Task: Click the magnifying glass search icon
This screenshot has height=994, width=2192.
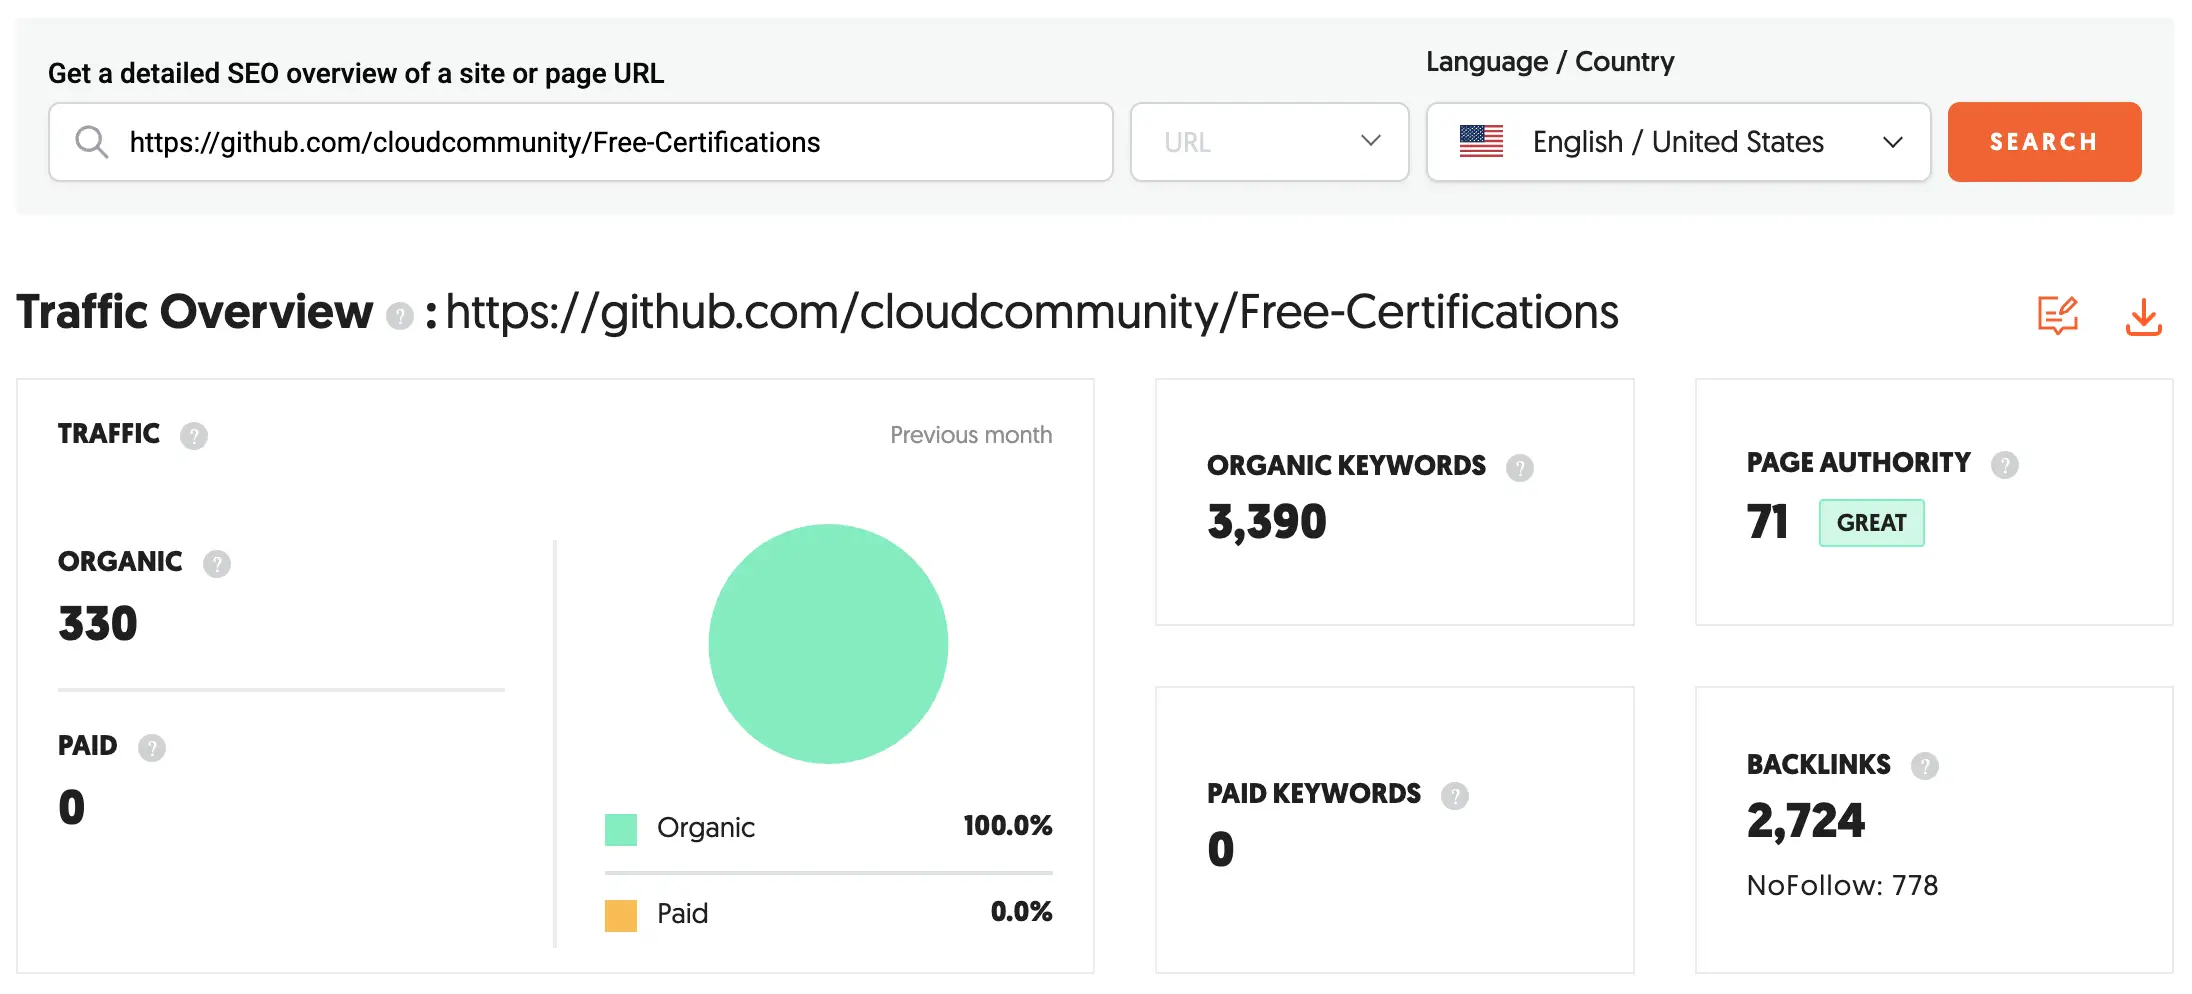Action: point(91,142)
